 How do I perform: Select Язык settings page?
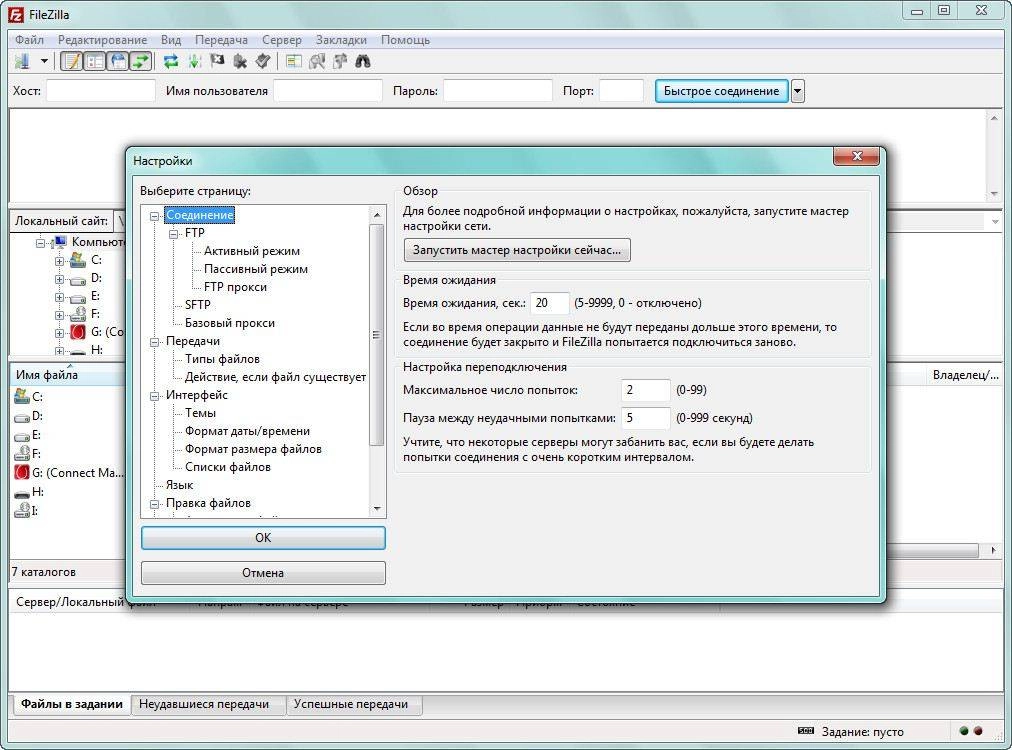pos(179,485)
